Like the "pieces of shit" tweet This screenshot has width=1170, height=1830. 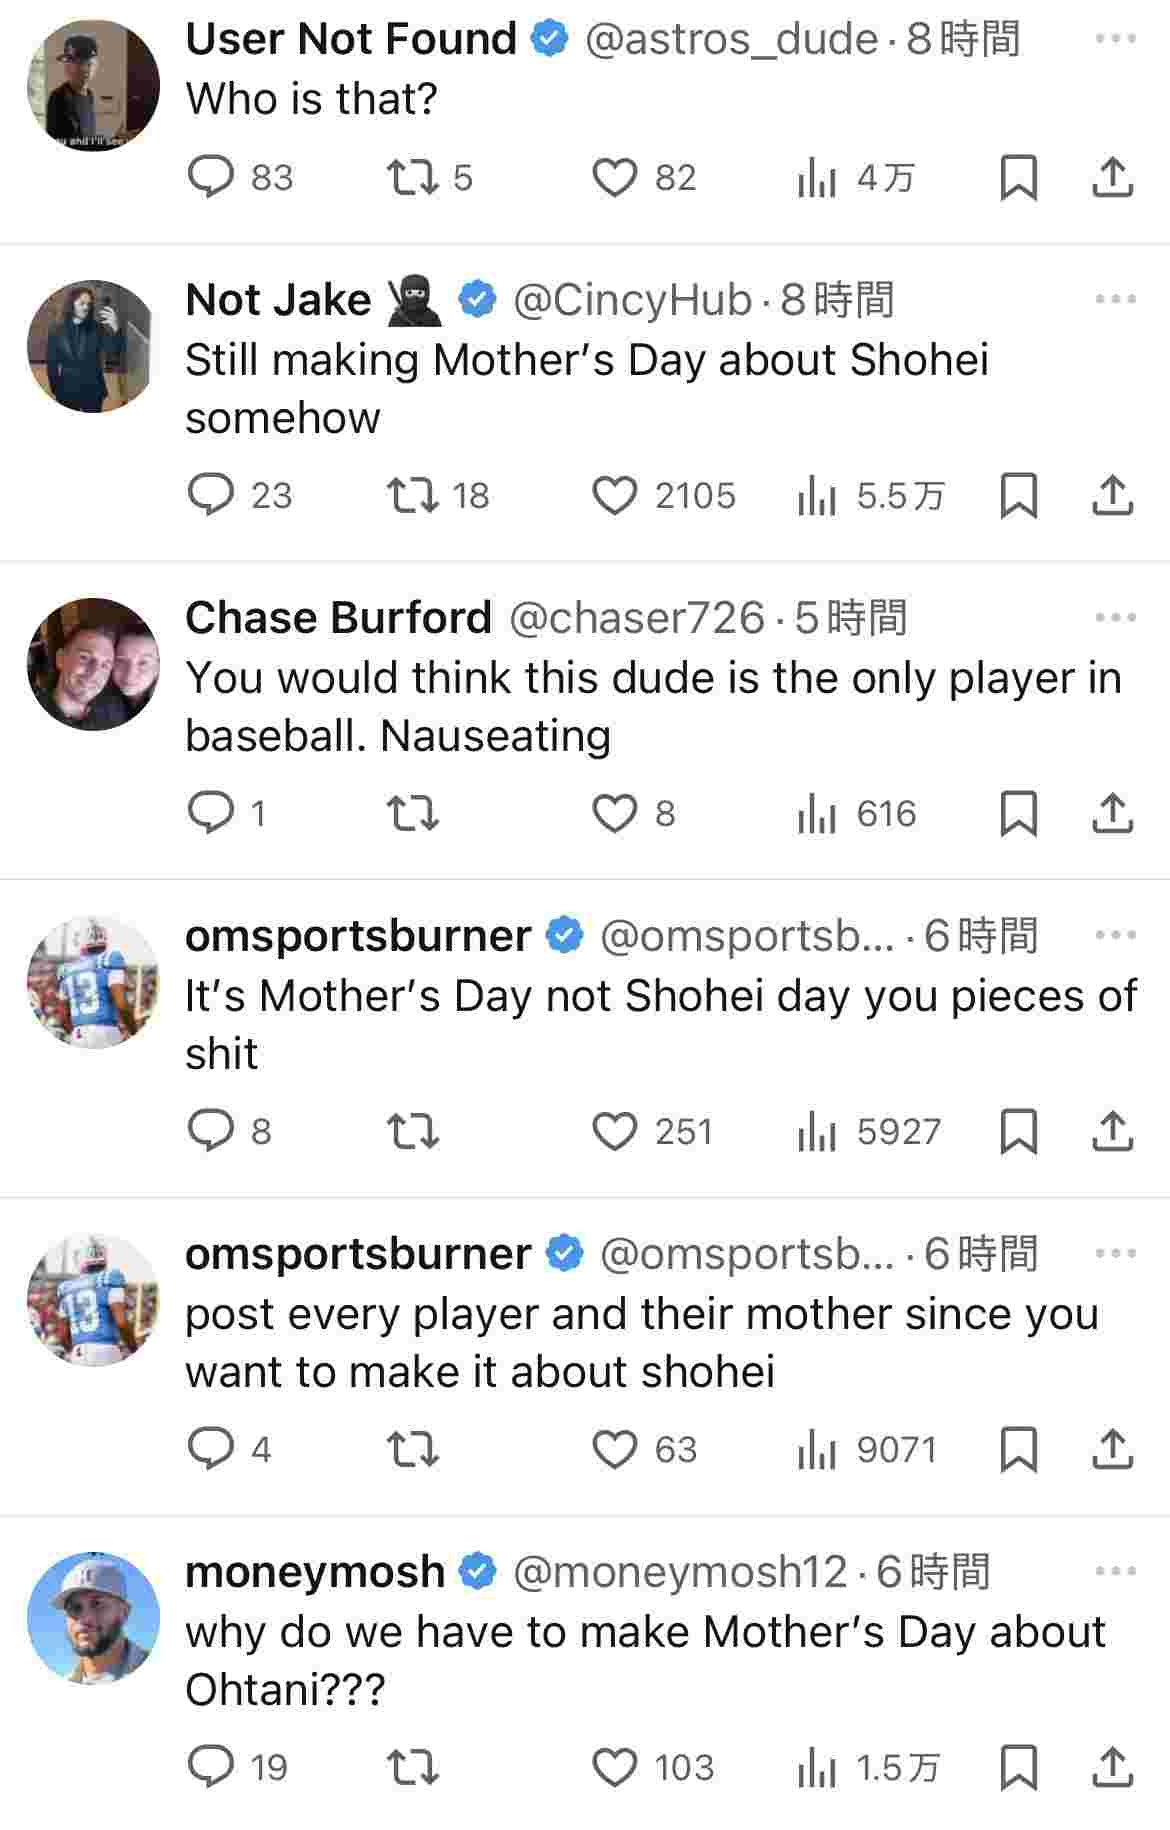pos(614,1132)
